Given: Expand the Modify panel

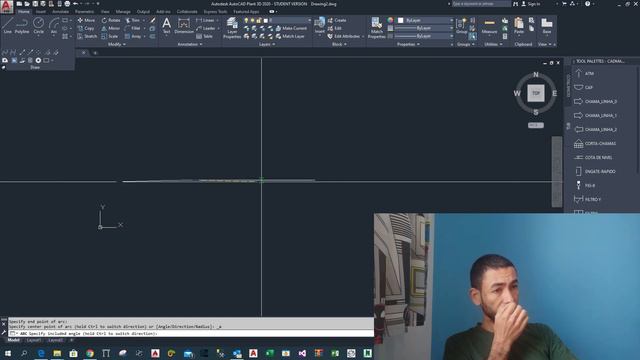Looking at the screenshot, I should 116,44.
